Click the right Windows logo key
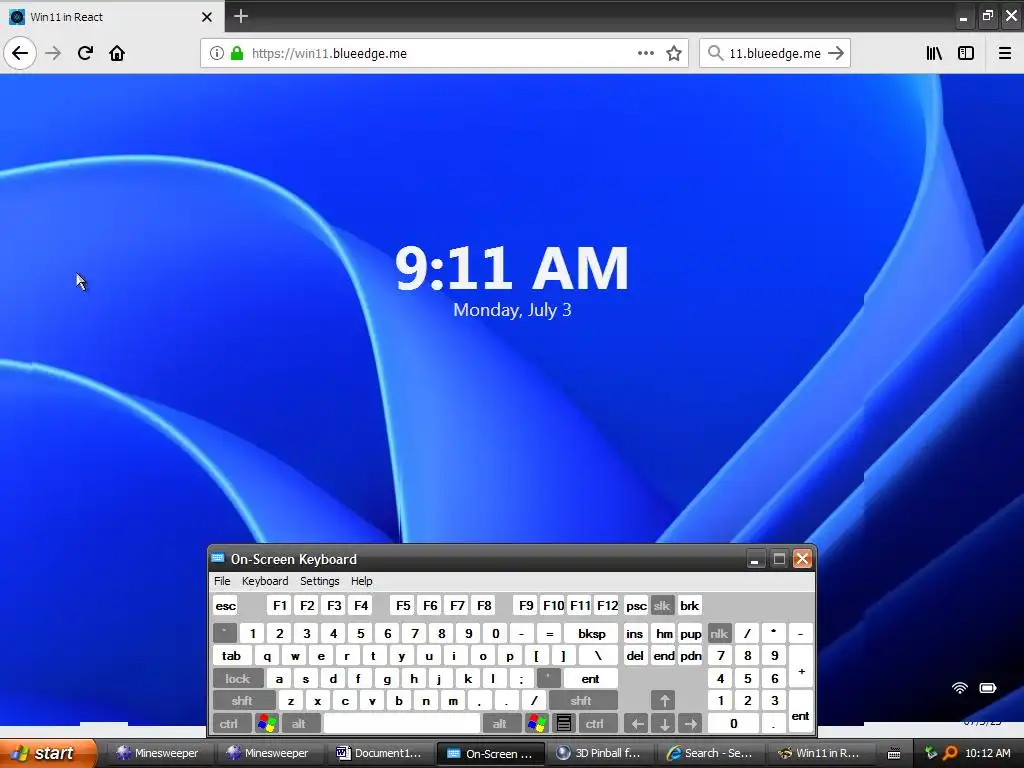This screenshot has height=768, width=1024. (x=537, y=724)
